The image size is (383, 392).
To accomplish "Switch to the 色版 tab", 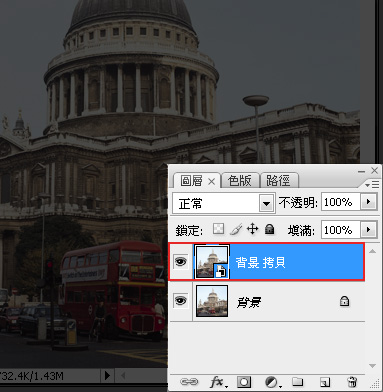I will click(x=240, y=181).
